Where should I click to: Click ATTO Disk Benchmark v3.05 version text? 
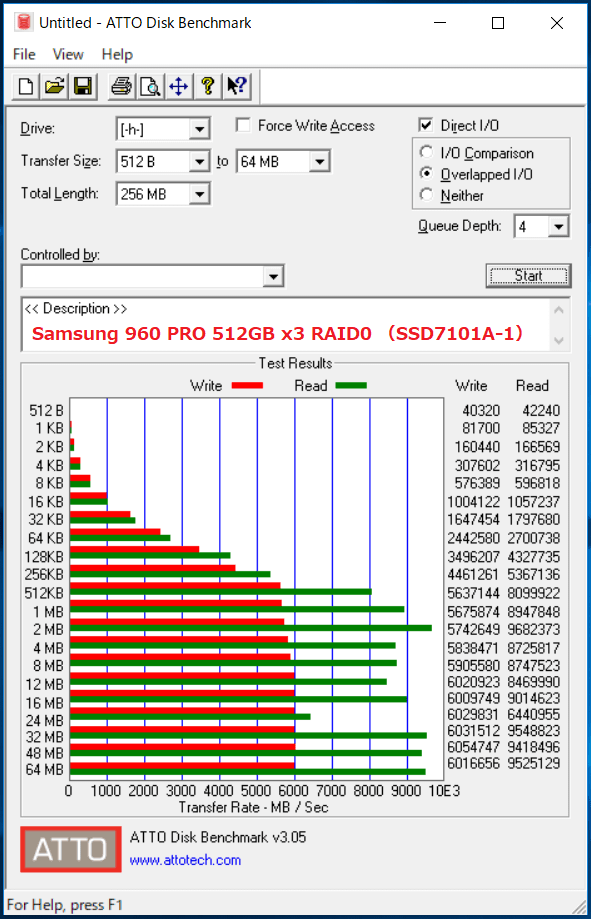tap(218, 837)
